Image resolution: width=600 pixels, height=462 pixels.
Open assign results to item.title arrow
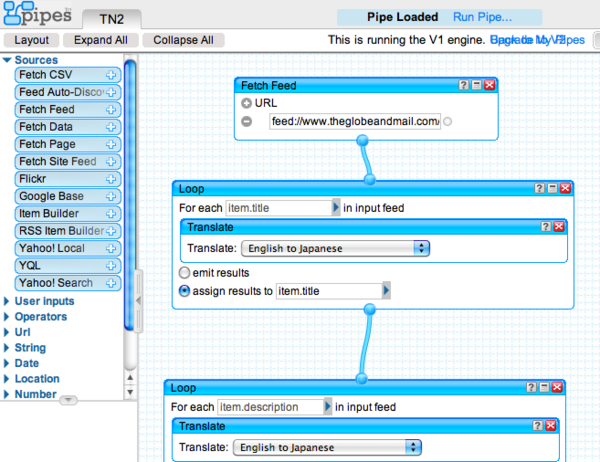(x=386, y=291)
